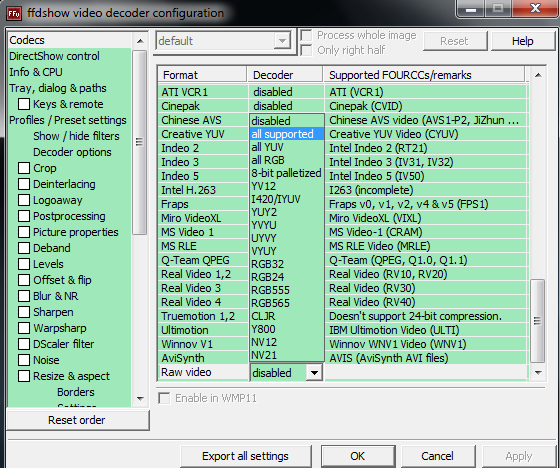Pick 'all RGB' in the decoder list

click(287, 160)
